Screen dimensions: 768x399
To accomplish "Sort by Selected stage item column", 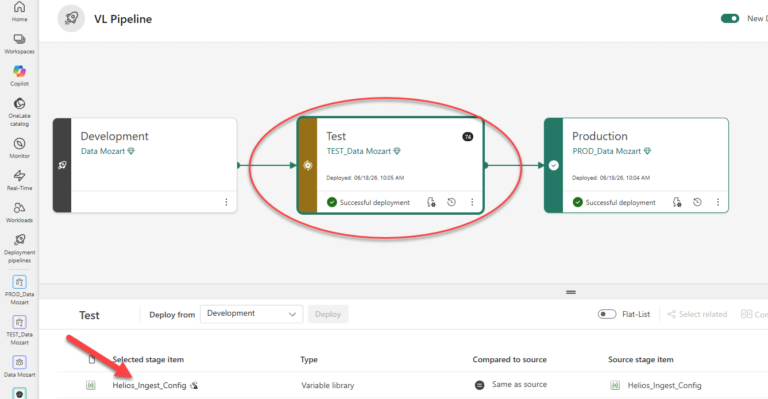I will (x=148, y=359).
